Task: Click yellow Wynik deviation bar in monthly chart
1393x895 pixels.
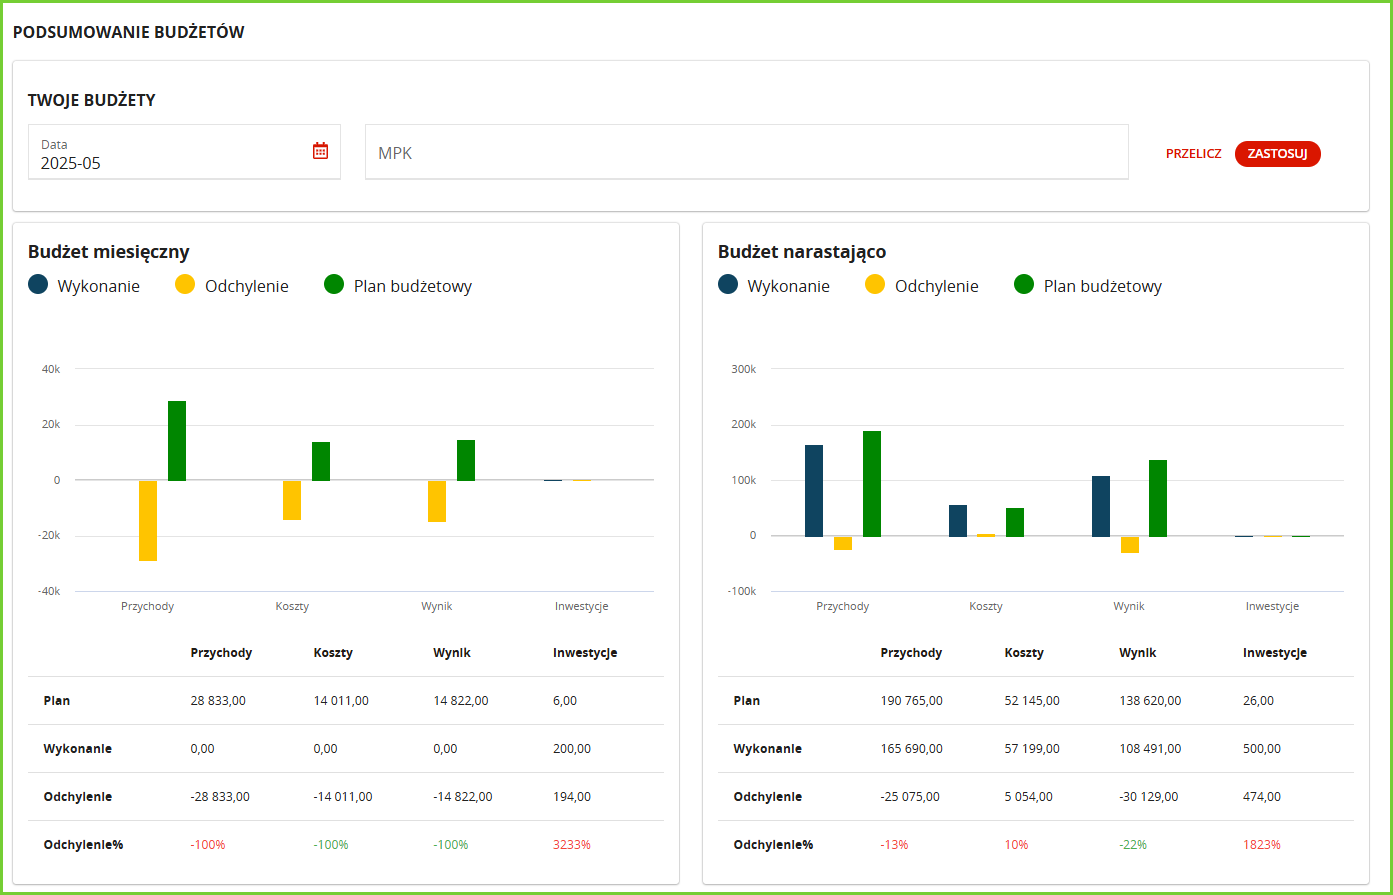Action: pyautogui.click(x=437, y=501)
